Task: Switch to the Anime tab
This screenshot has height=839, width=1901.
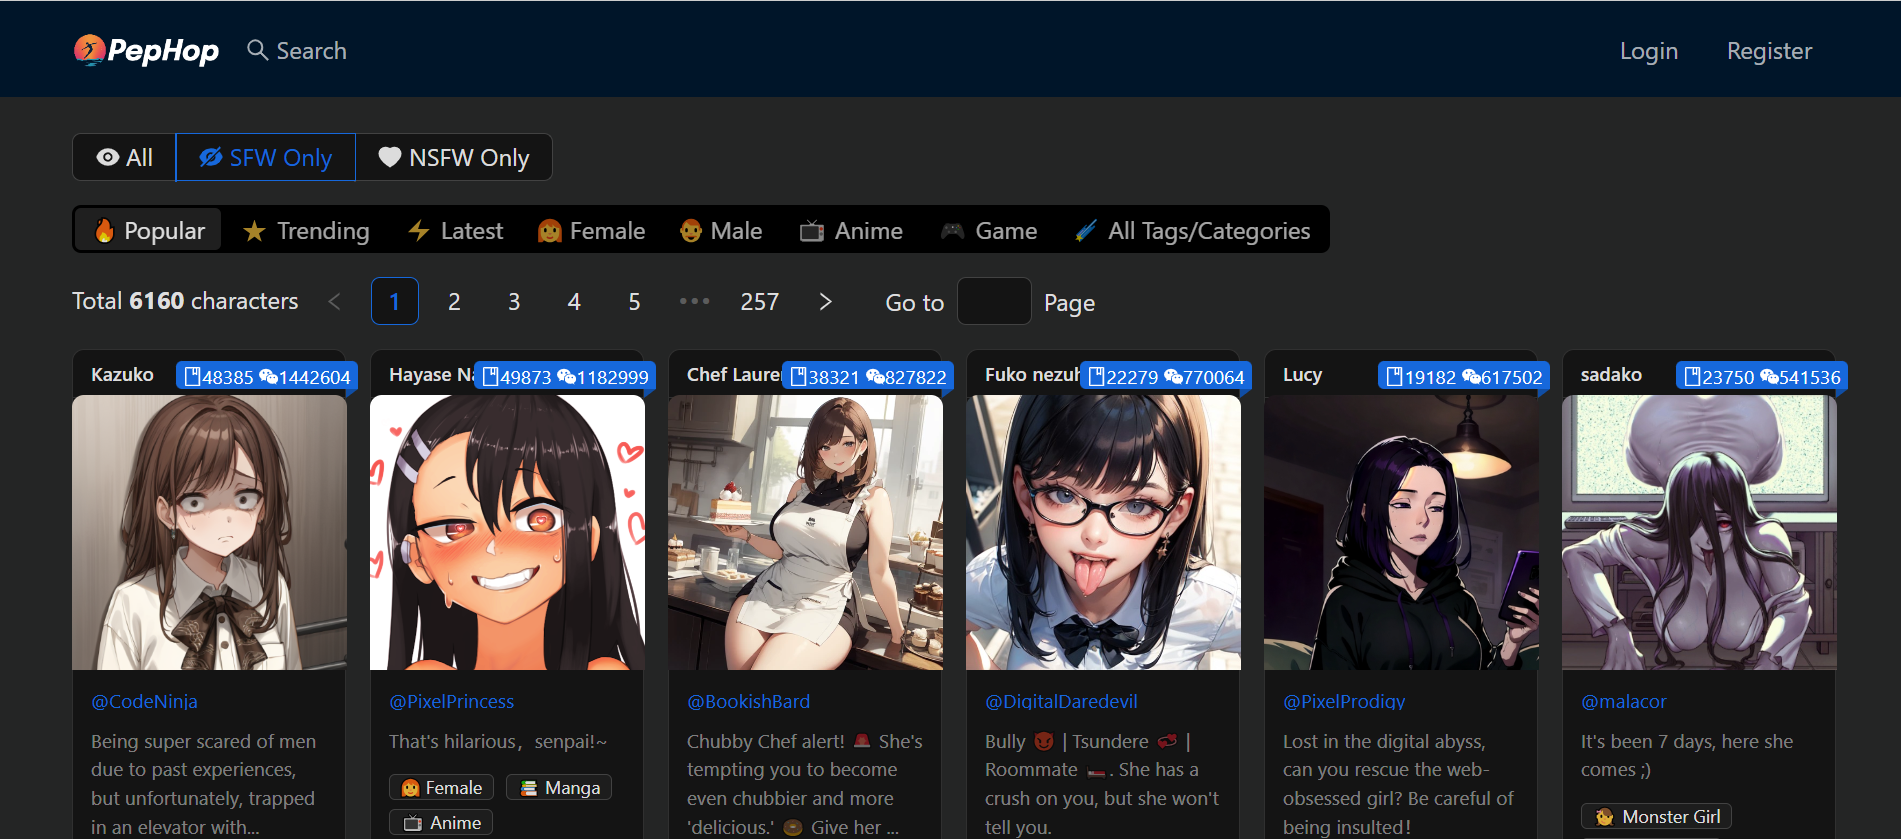Action: click(x=851, y=230)
